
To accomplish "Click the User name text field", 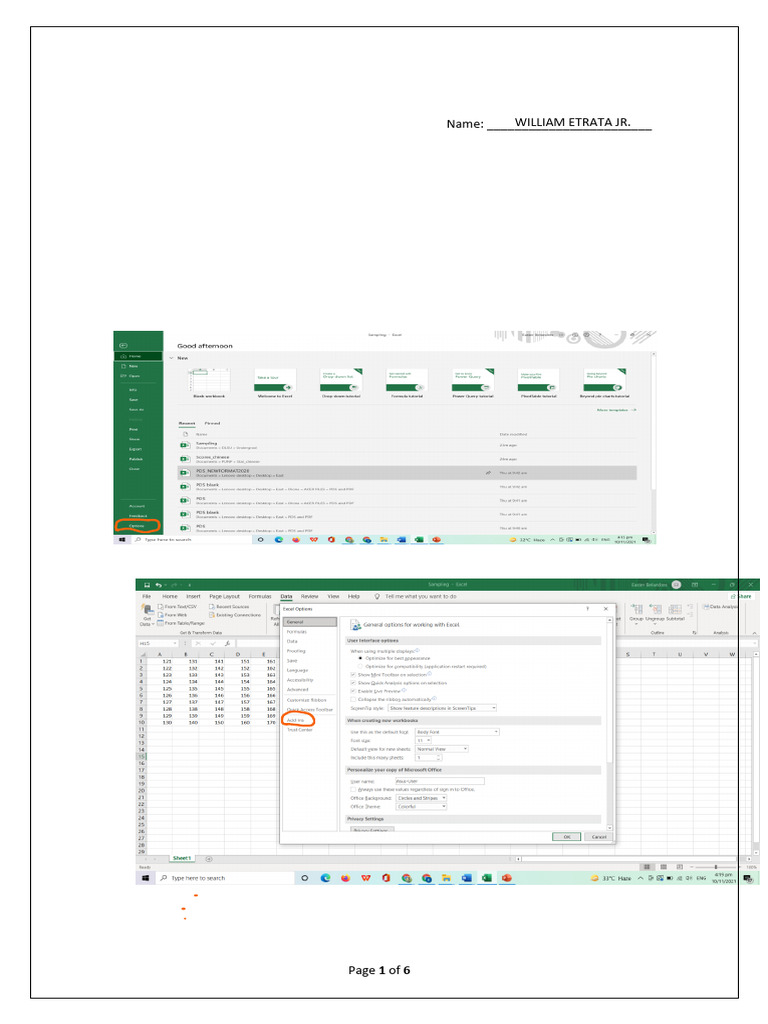I will click(x=440, y=781).
